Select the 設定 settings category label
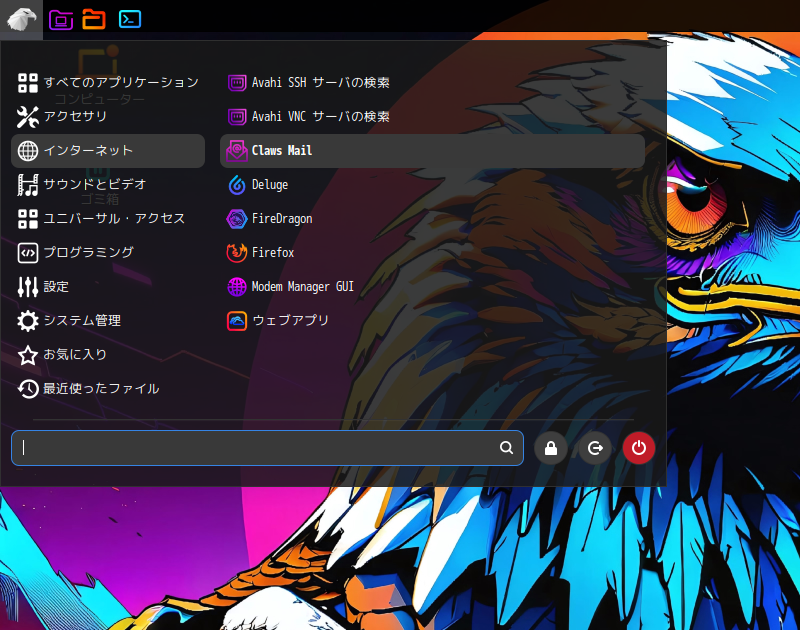 (x=56, y=287)
